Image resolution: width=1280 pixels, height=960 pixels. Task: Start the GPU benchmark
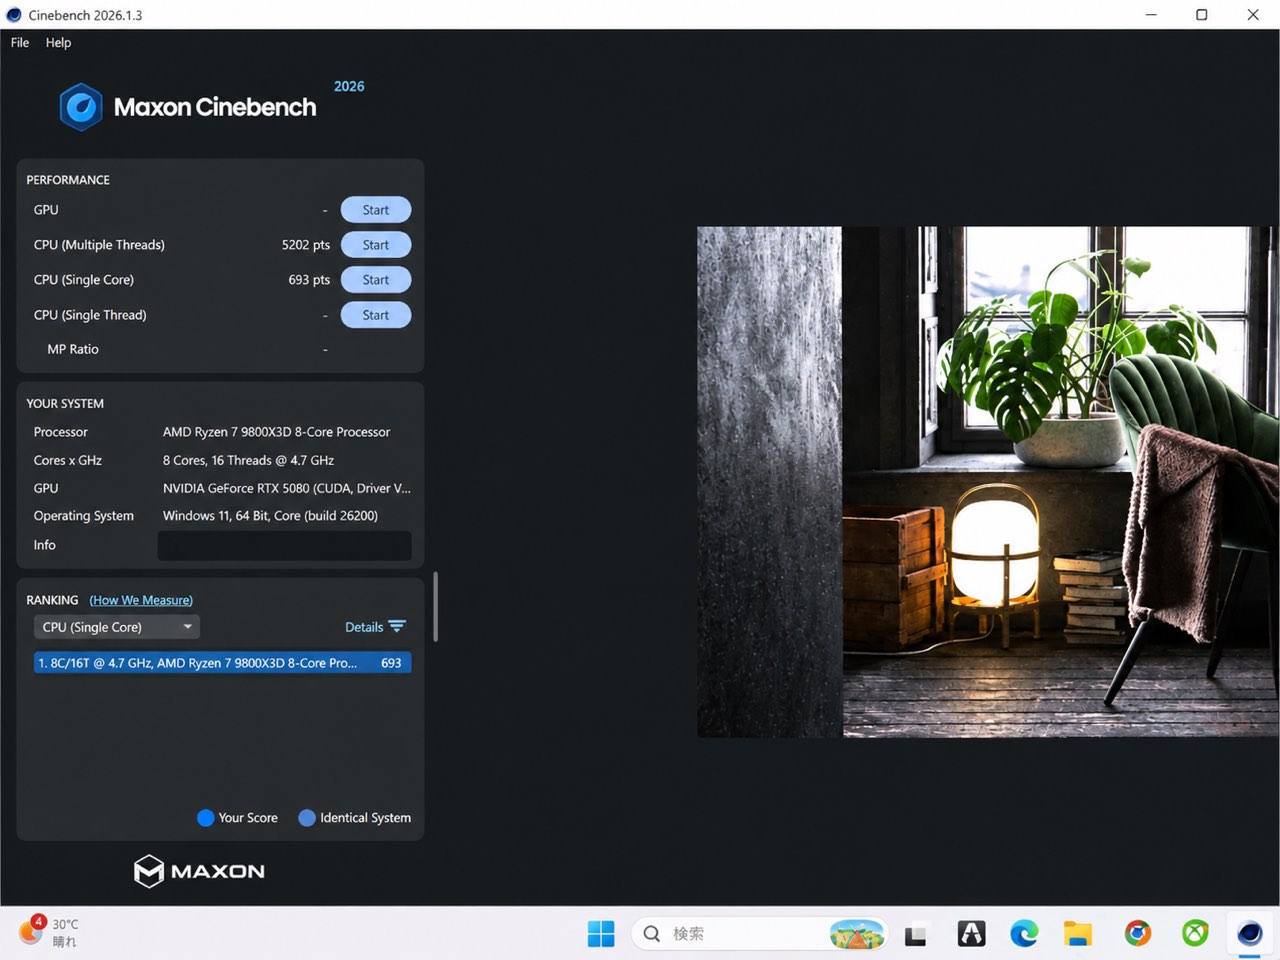pos(376,210)
